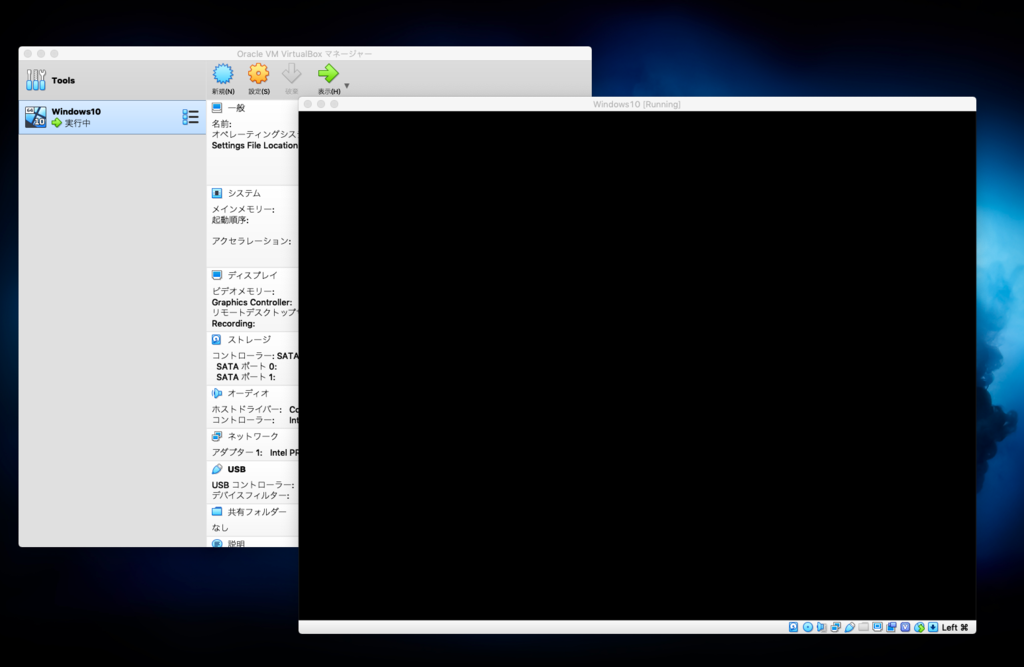This screenshot has width=1024, height=667.
Task: Click the mouse integration status icon
Action: pyautogui.click(x=920, y=627)
